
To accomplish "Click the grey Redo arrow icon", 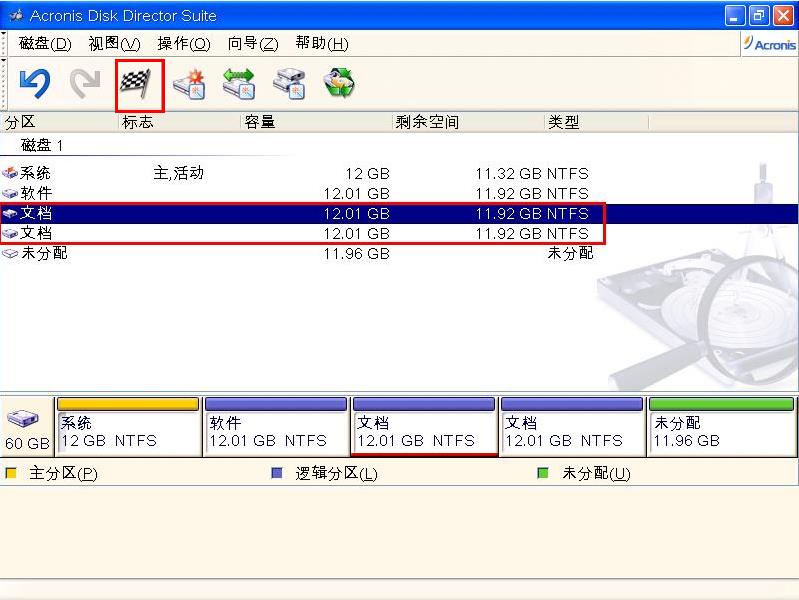I will 85,84.
